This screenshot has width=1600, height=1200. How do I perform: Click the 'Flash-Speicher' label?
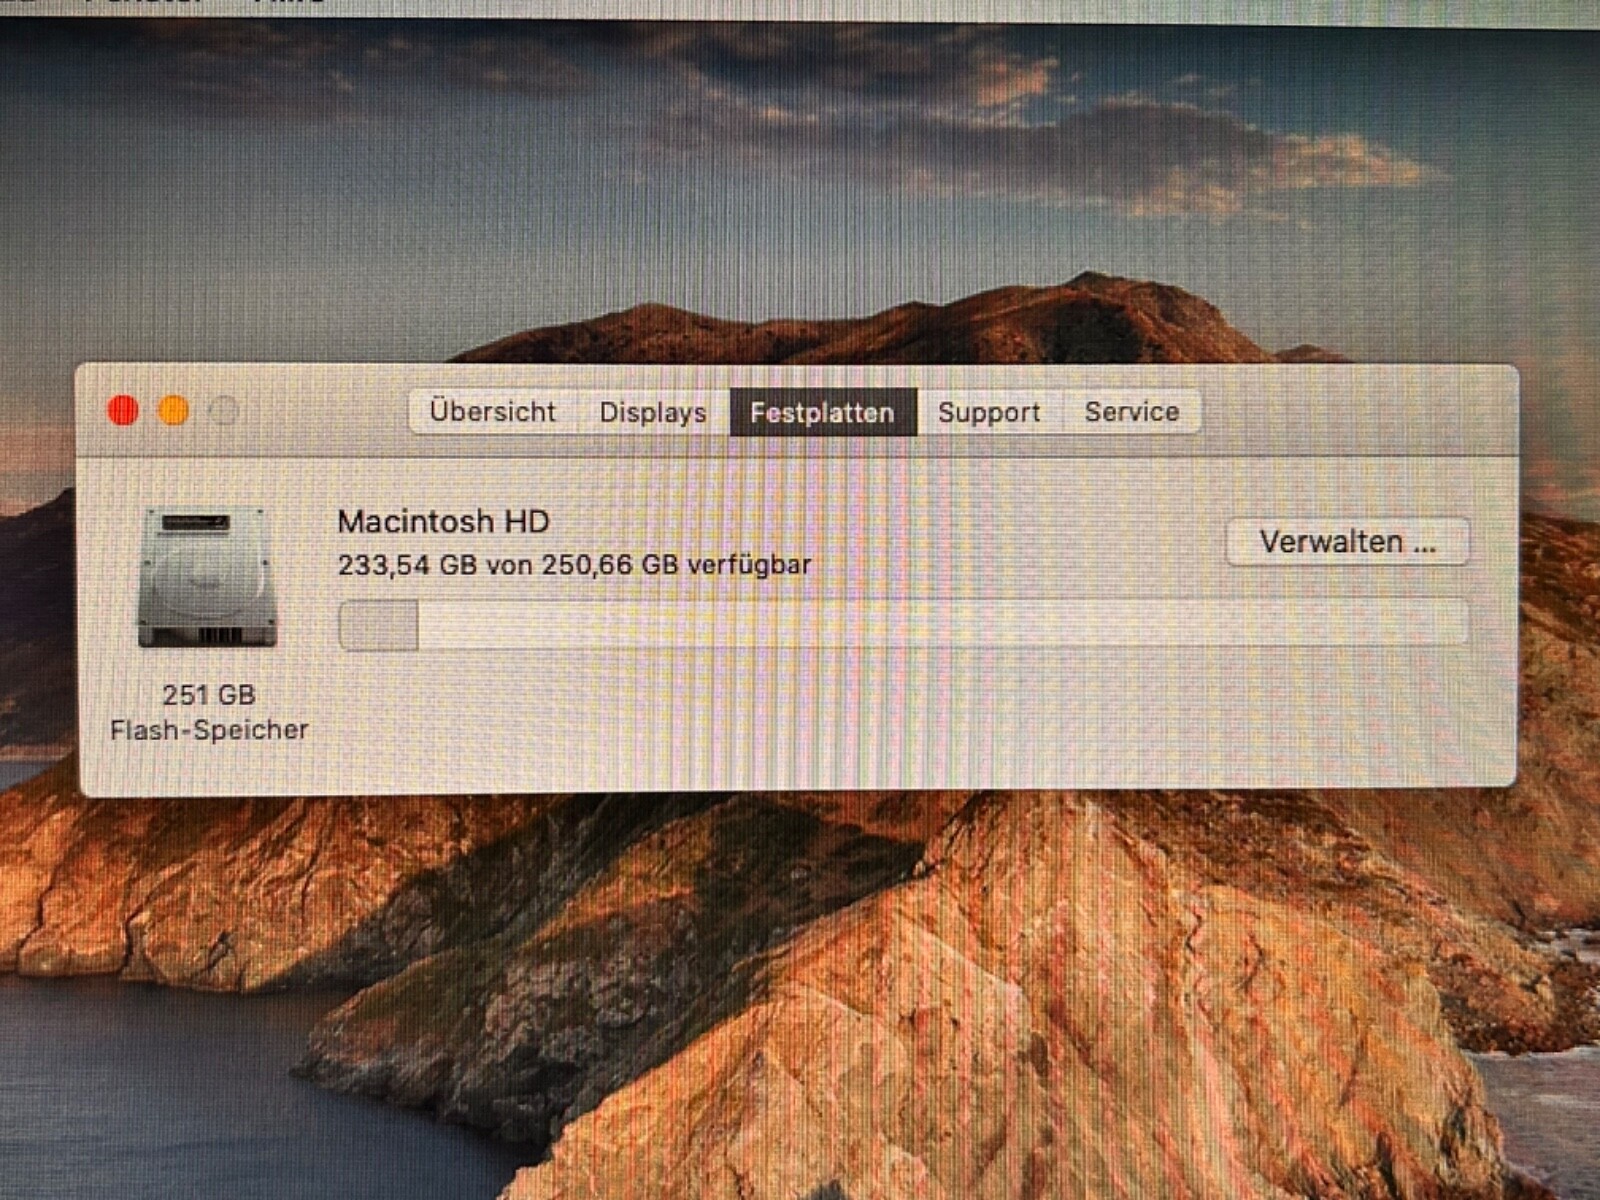(x=209, y=730)
